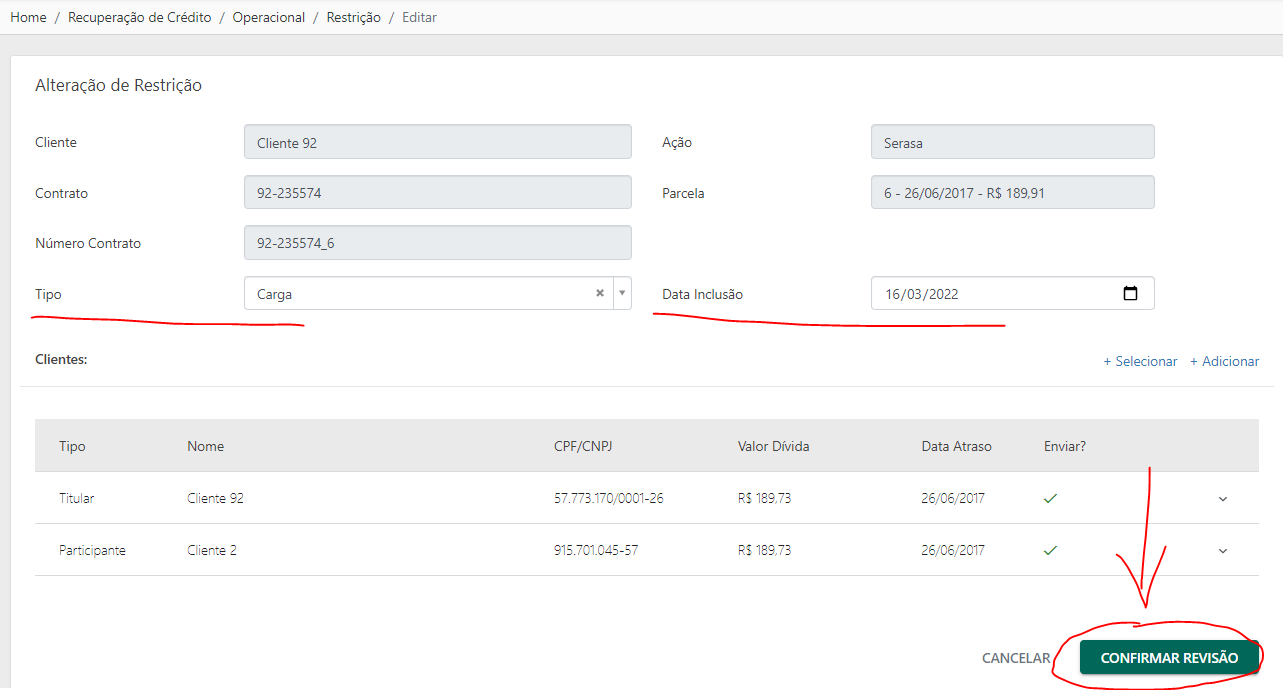Open Recuperação de Crédito breadcrumb
The height and width of the screenshot is (690, 1283).
pos(140,17)
